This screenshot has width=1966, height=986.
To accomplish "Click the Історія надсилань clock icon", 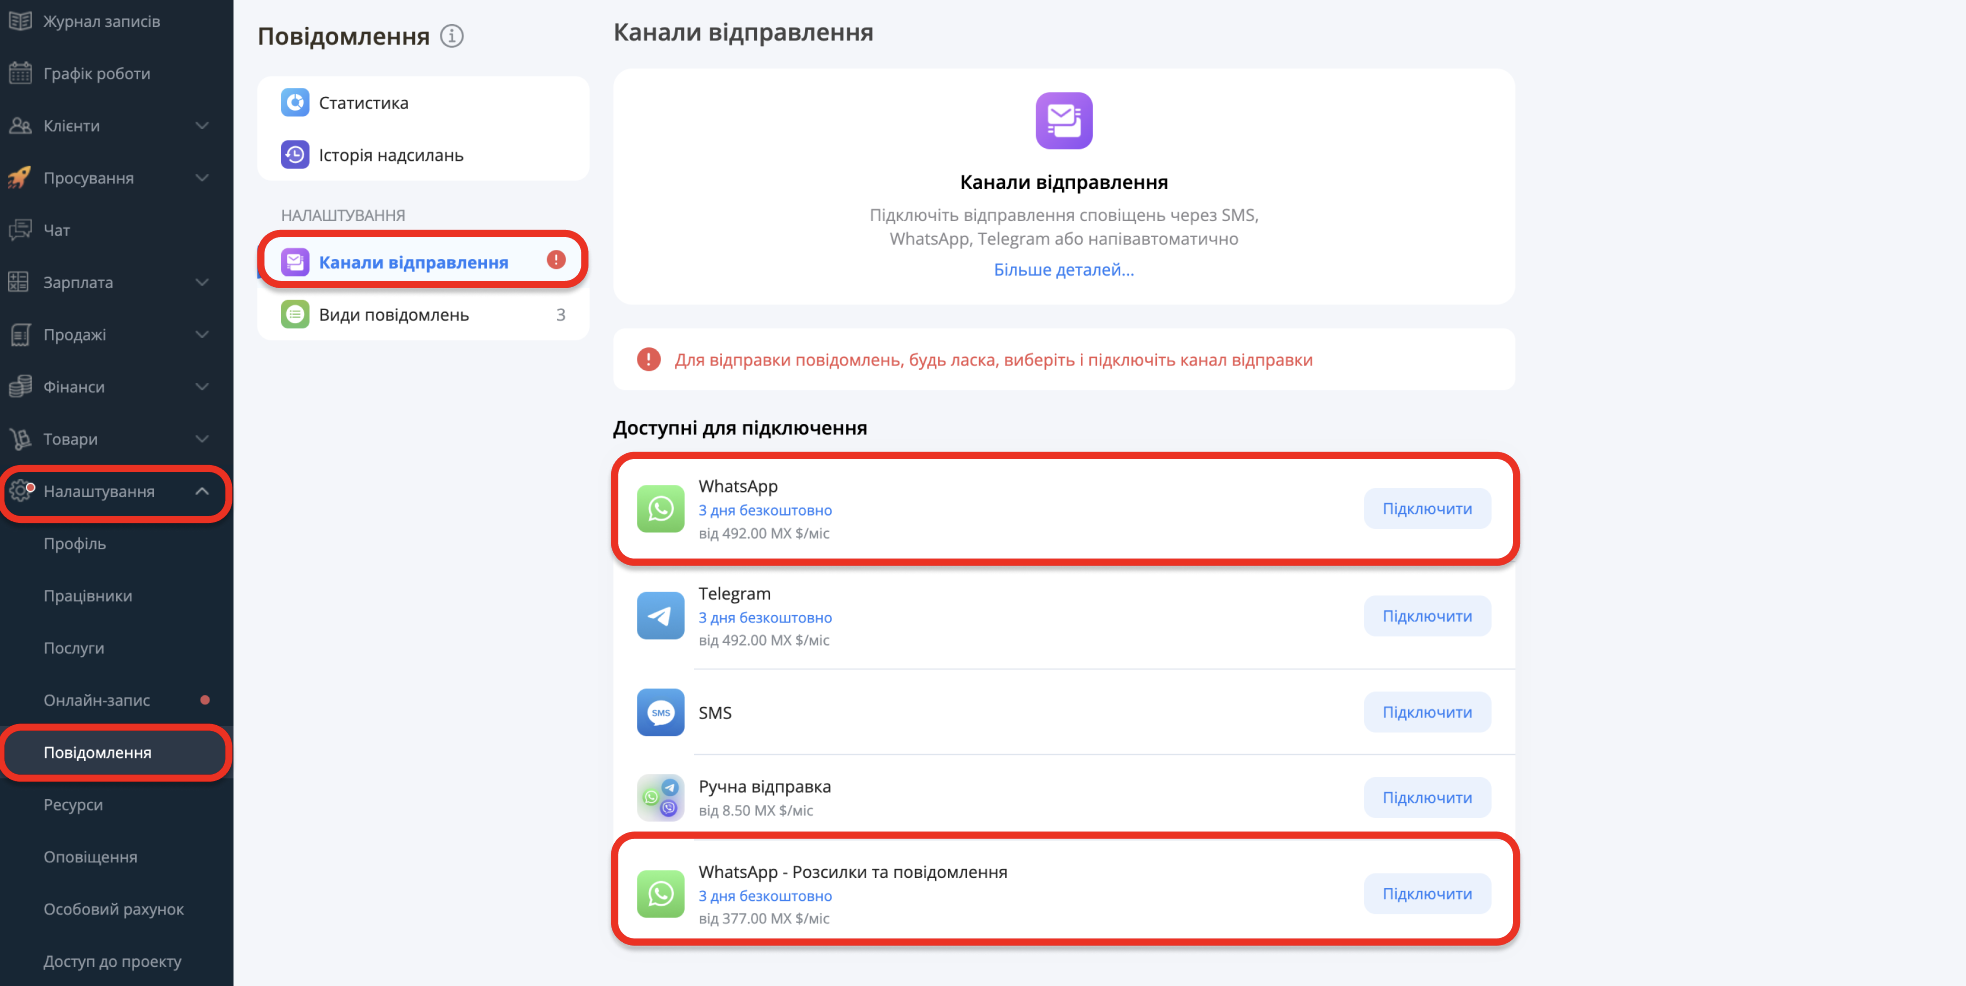I will pos(295,155).
